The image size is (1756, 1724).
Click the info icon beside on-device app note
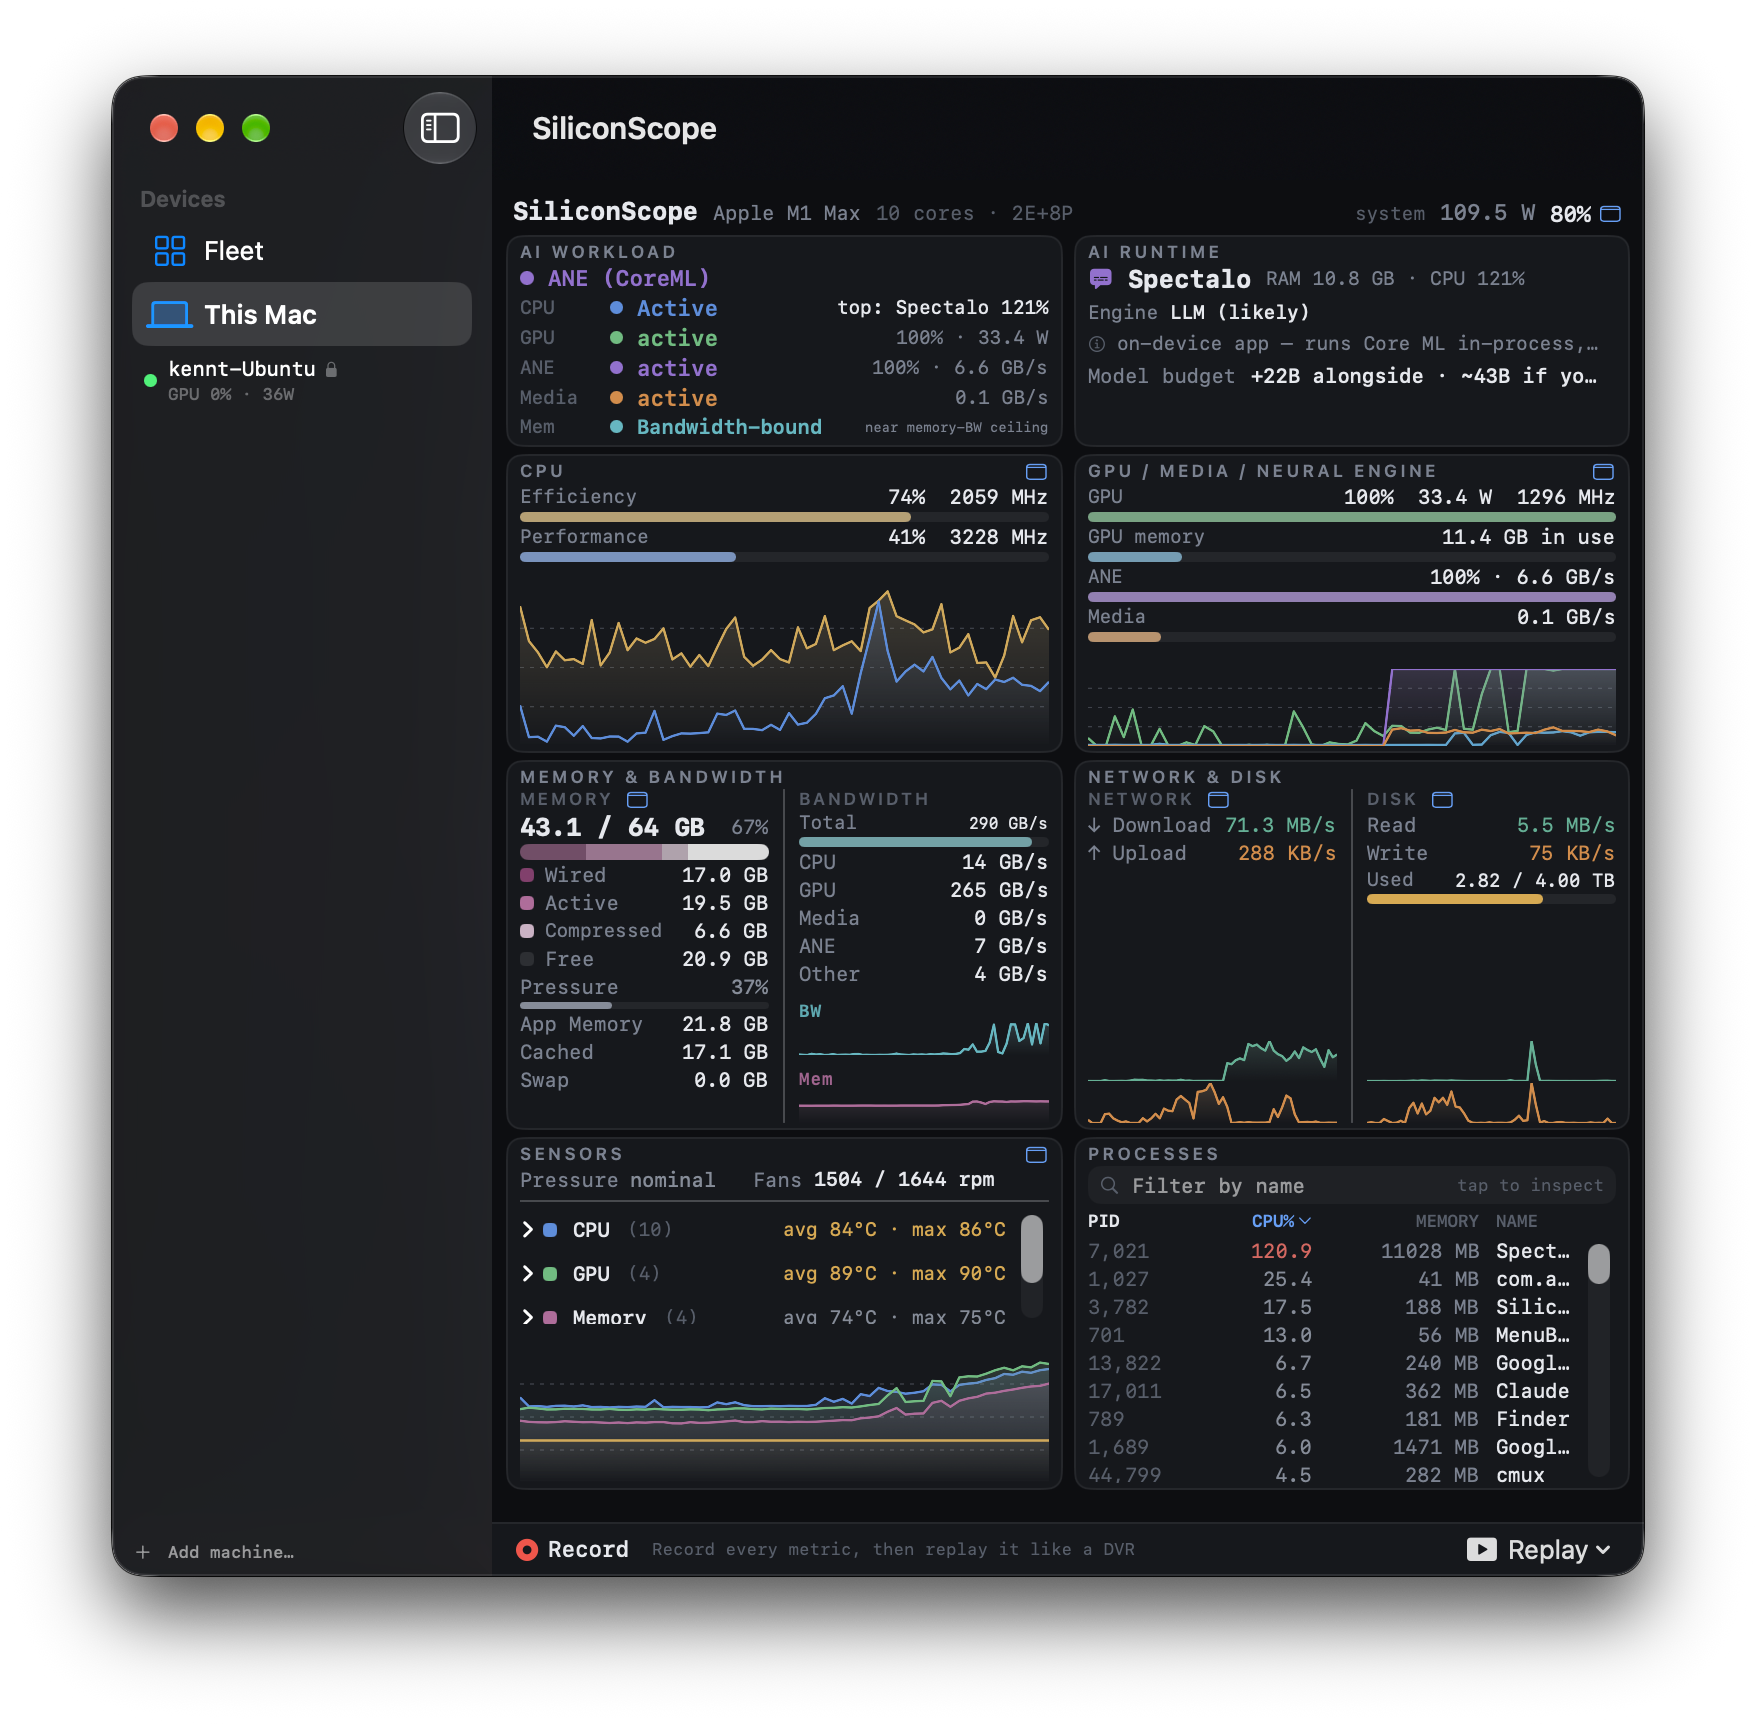pos(1097,344)
